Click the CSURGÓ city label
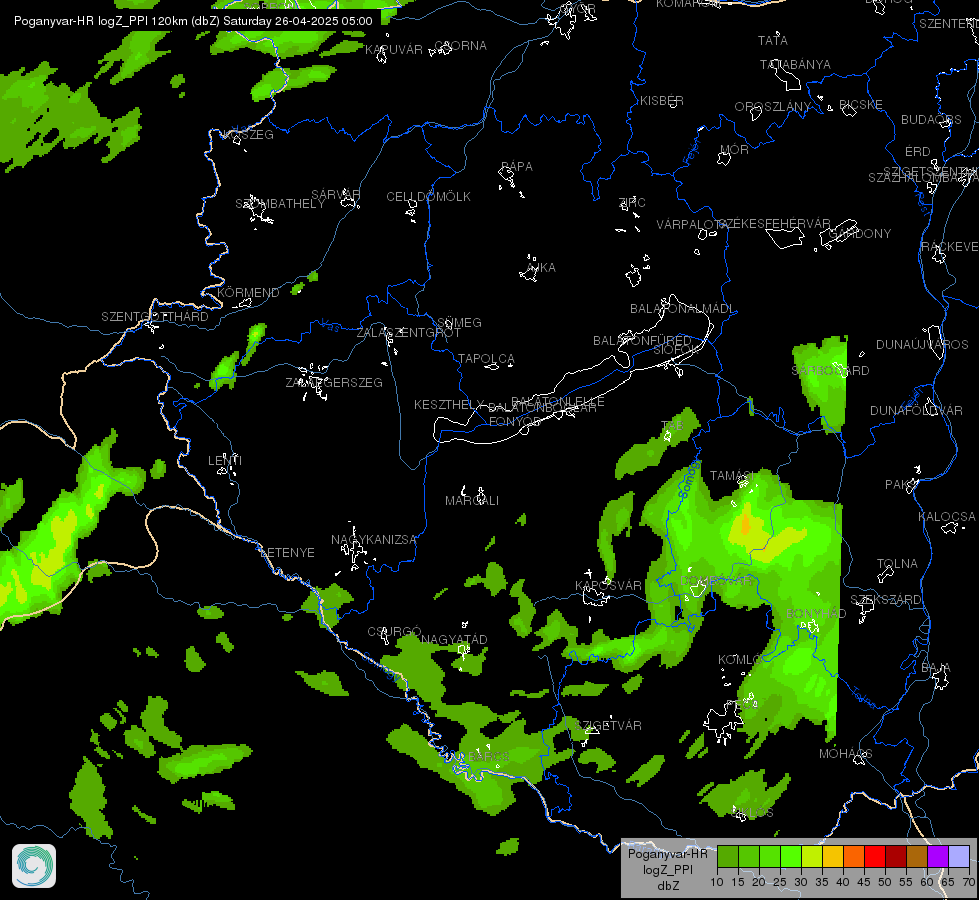Screen dimensions: 979x900 tap(395, 631)
